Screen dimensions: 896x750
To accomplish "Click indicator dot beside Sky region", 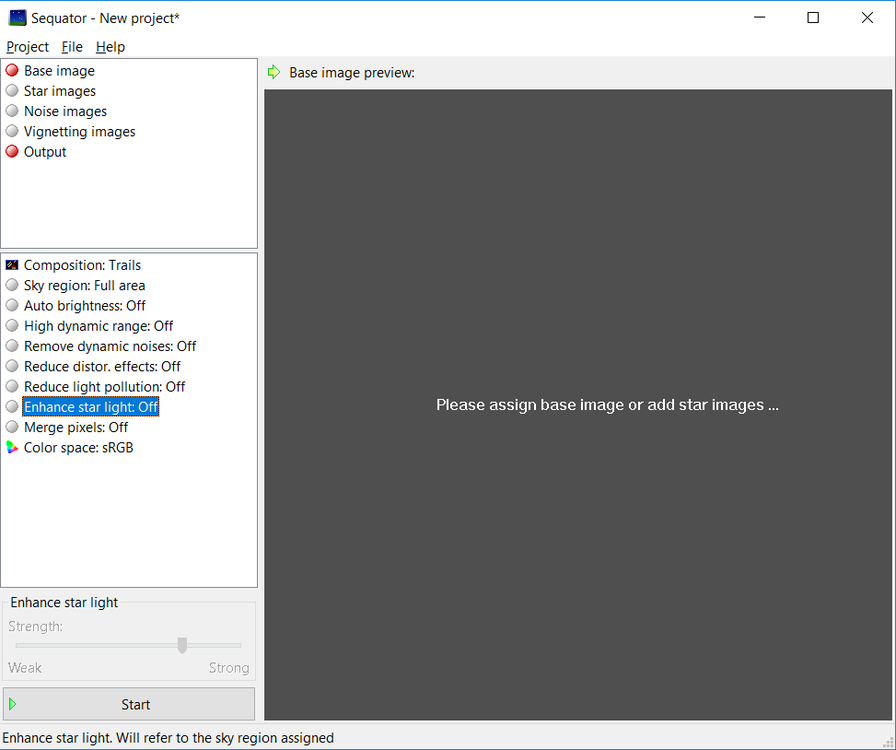I will click(12, 285).
